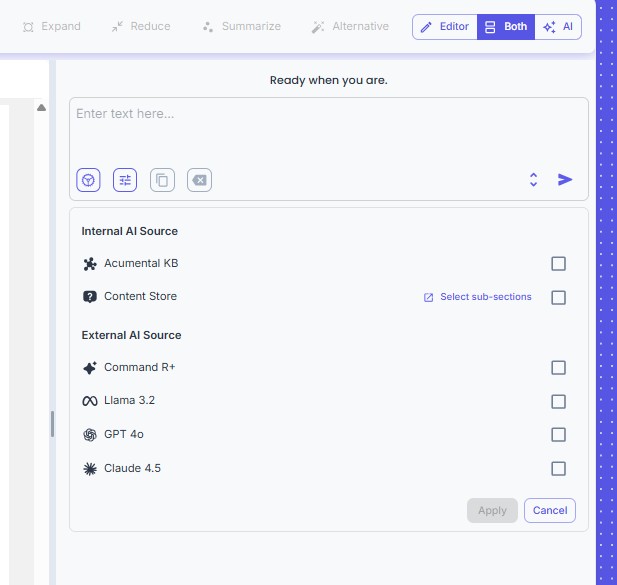Click the Command R+ sparkle icon
The height and width of the screenshot is (585, 617).
pyautogui.click(x=90, y=367)
